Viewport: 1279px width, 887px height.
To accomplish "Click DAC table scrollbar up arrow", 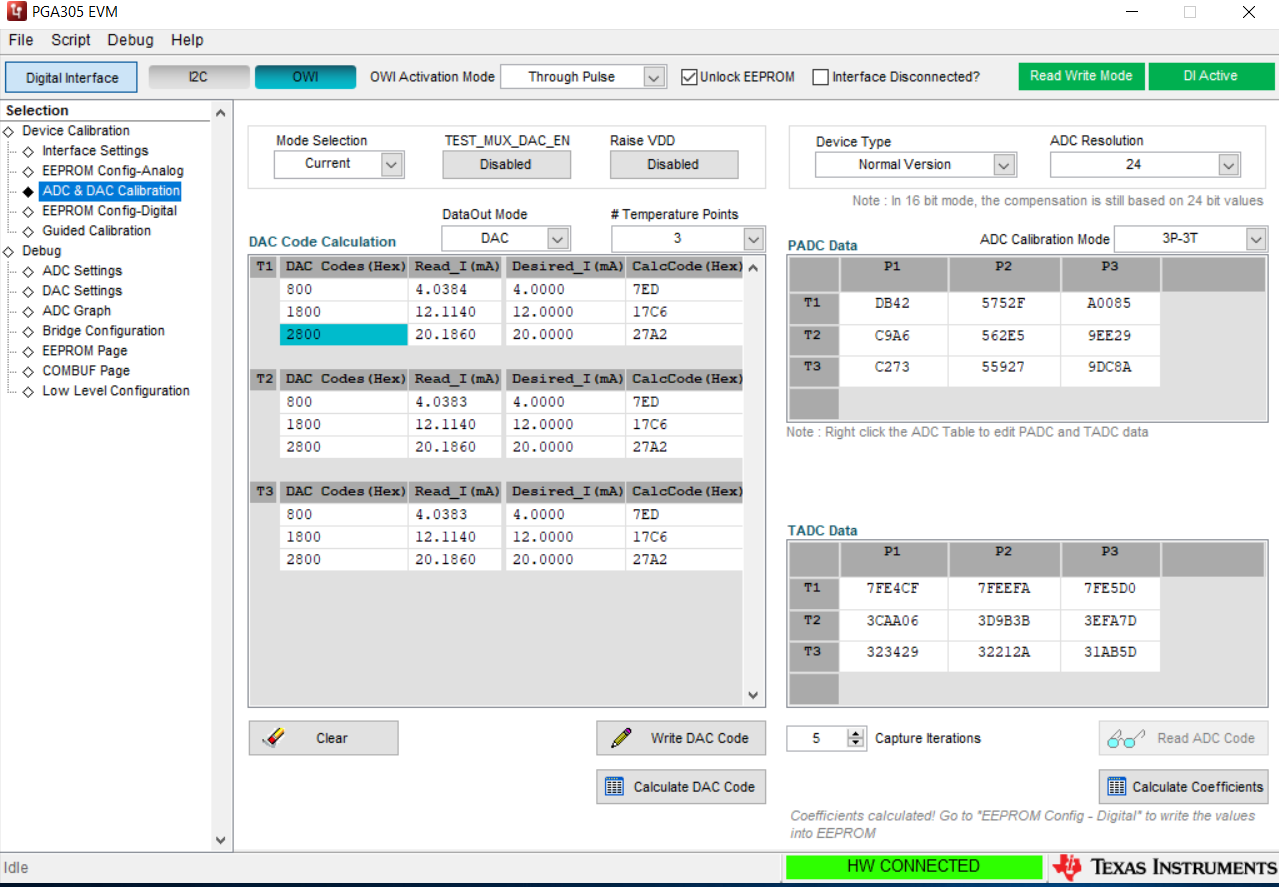I will coord(754,267).
